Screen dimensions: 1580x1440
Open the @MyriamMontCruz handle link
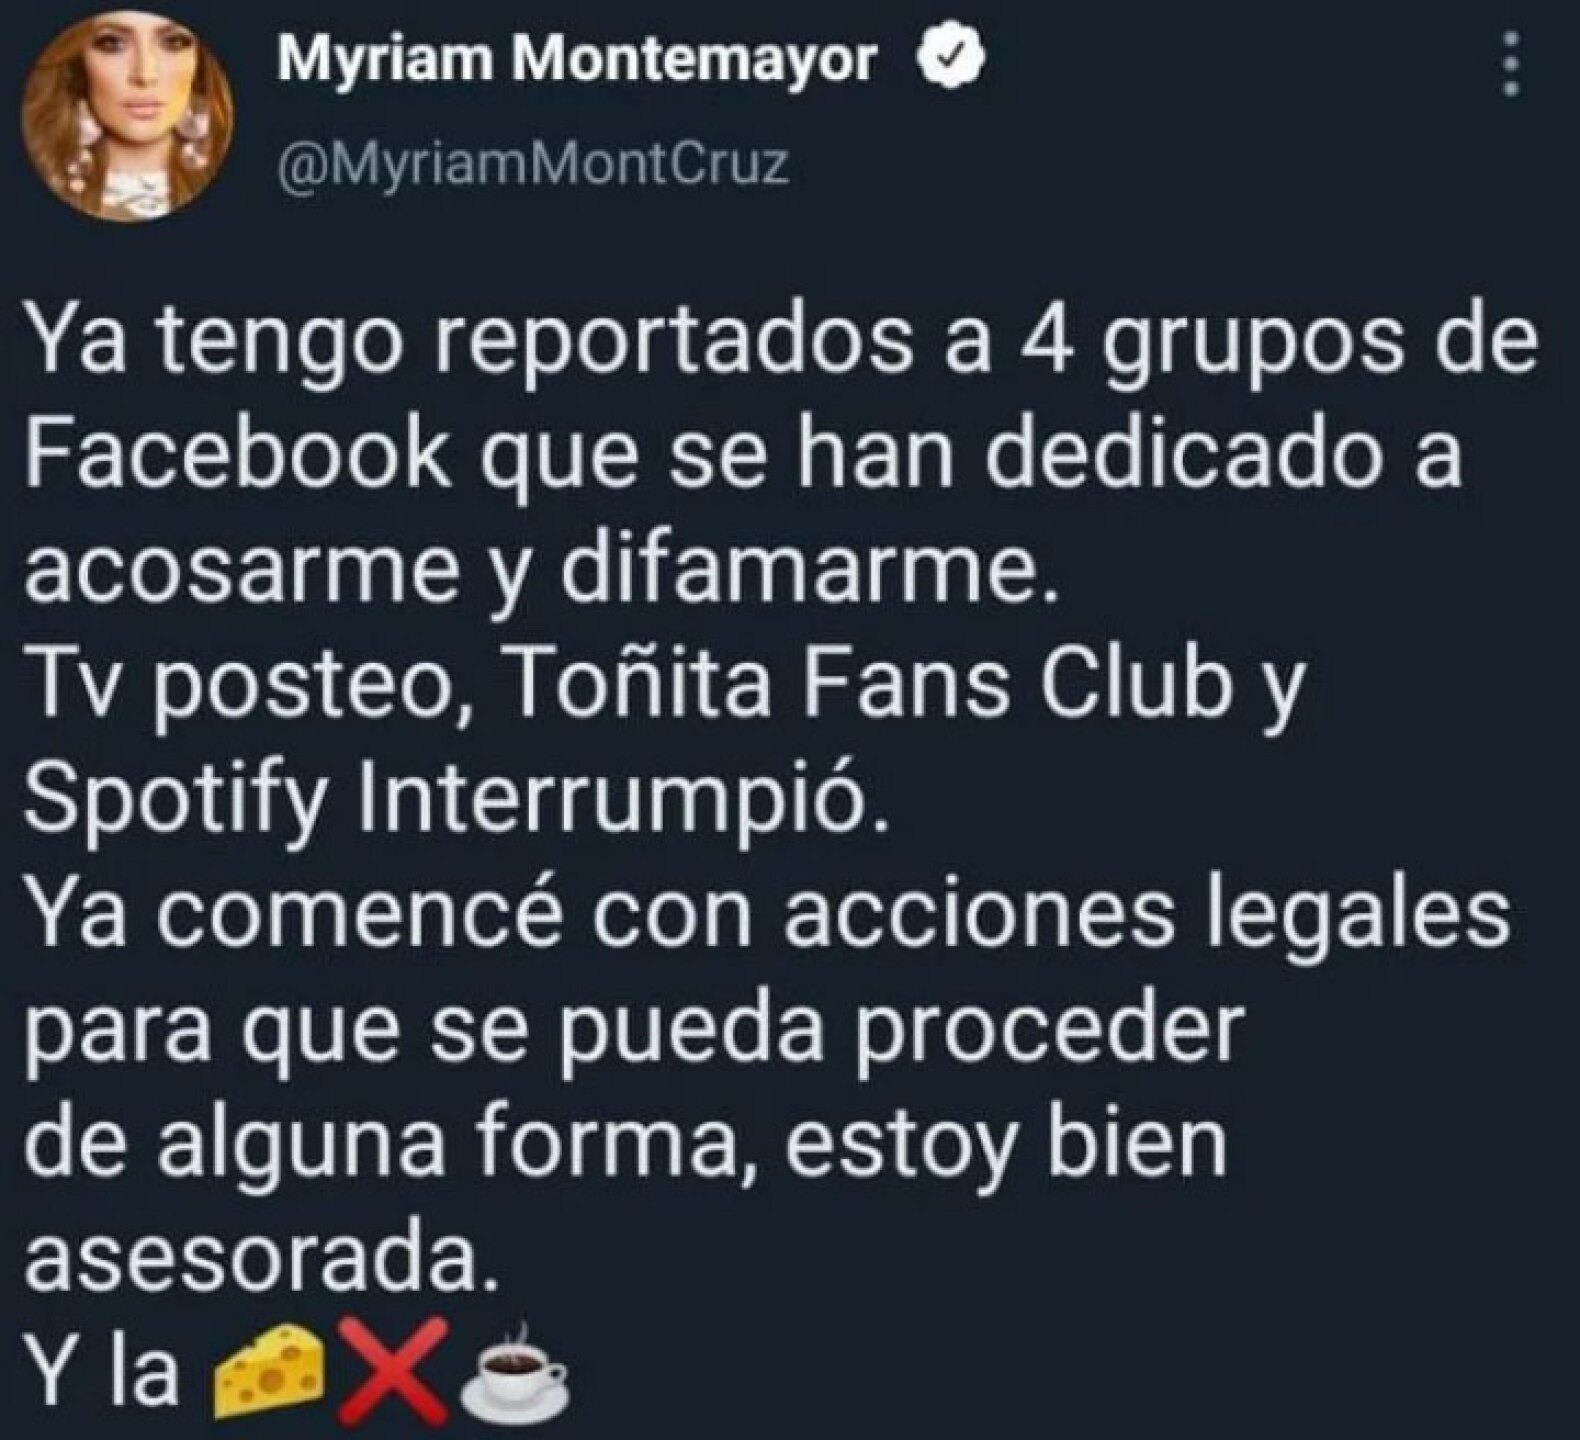pyautogui.click(x=531, y=164)
